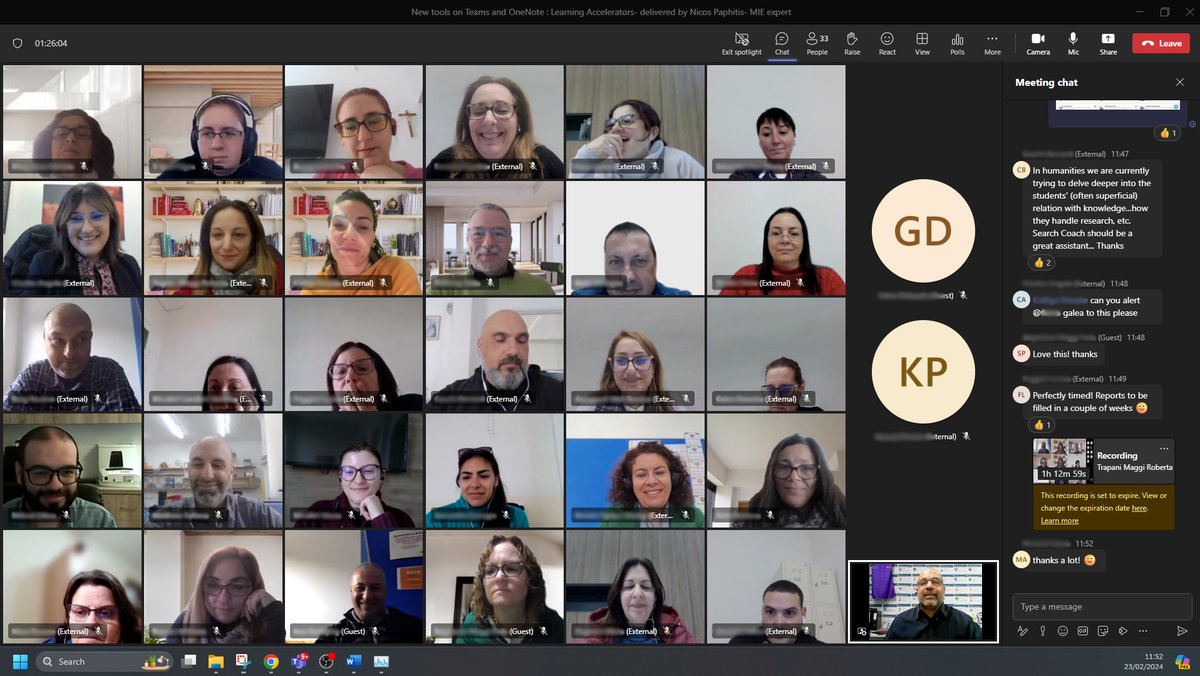Unmute the Mic
1200x676 pixels.
(1073, 42)
